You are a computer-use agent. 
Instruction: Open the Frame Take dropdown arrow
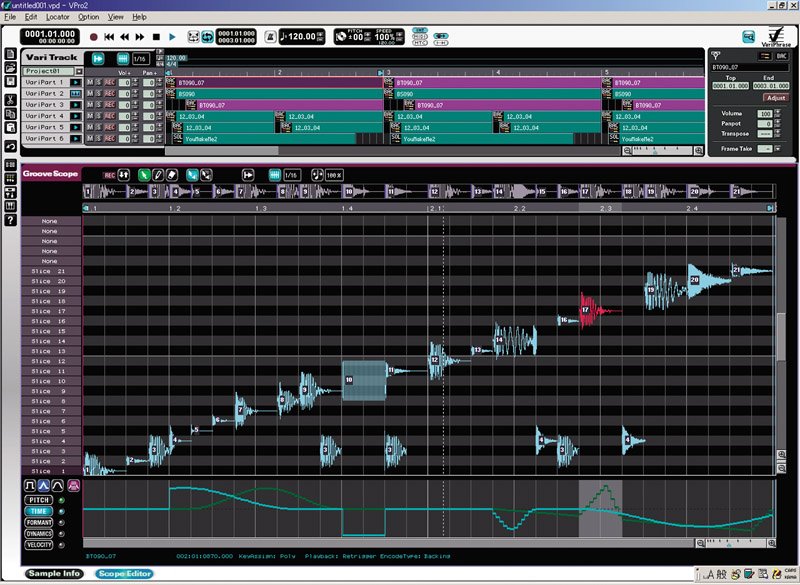coord(778,149)
